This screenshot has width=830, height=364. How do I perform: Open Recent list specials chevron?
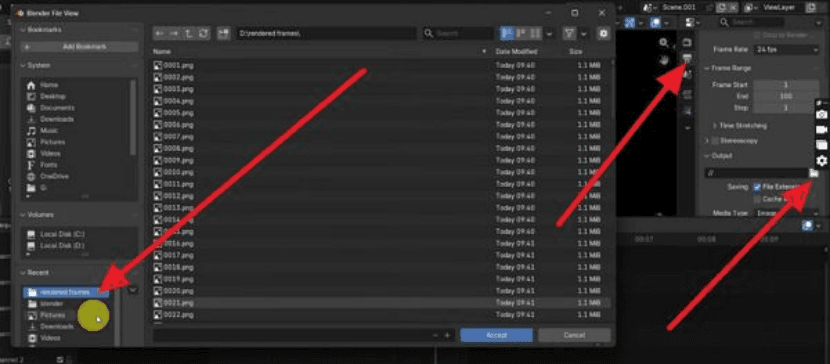132,290
